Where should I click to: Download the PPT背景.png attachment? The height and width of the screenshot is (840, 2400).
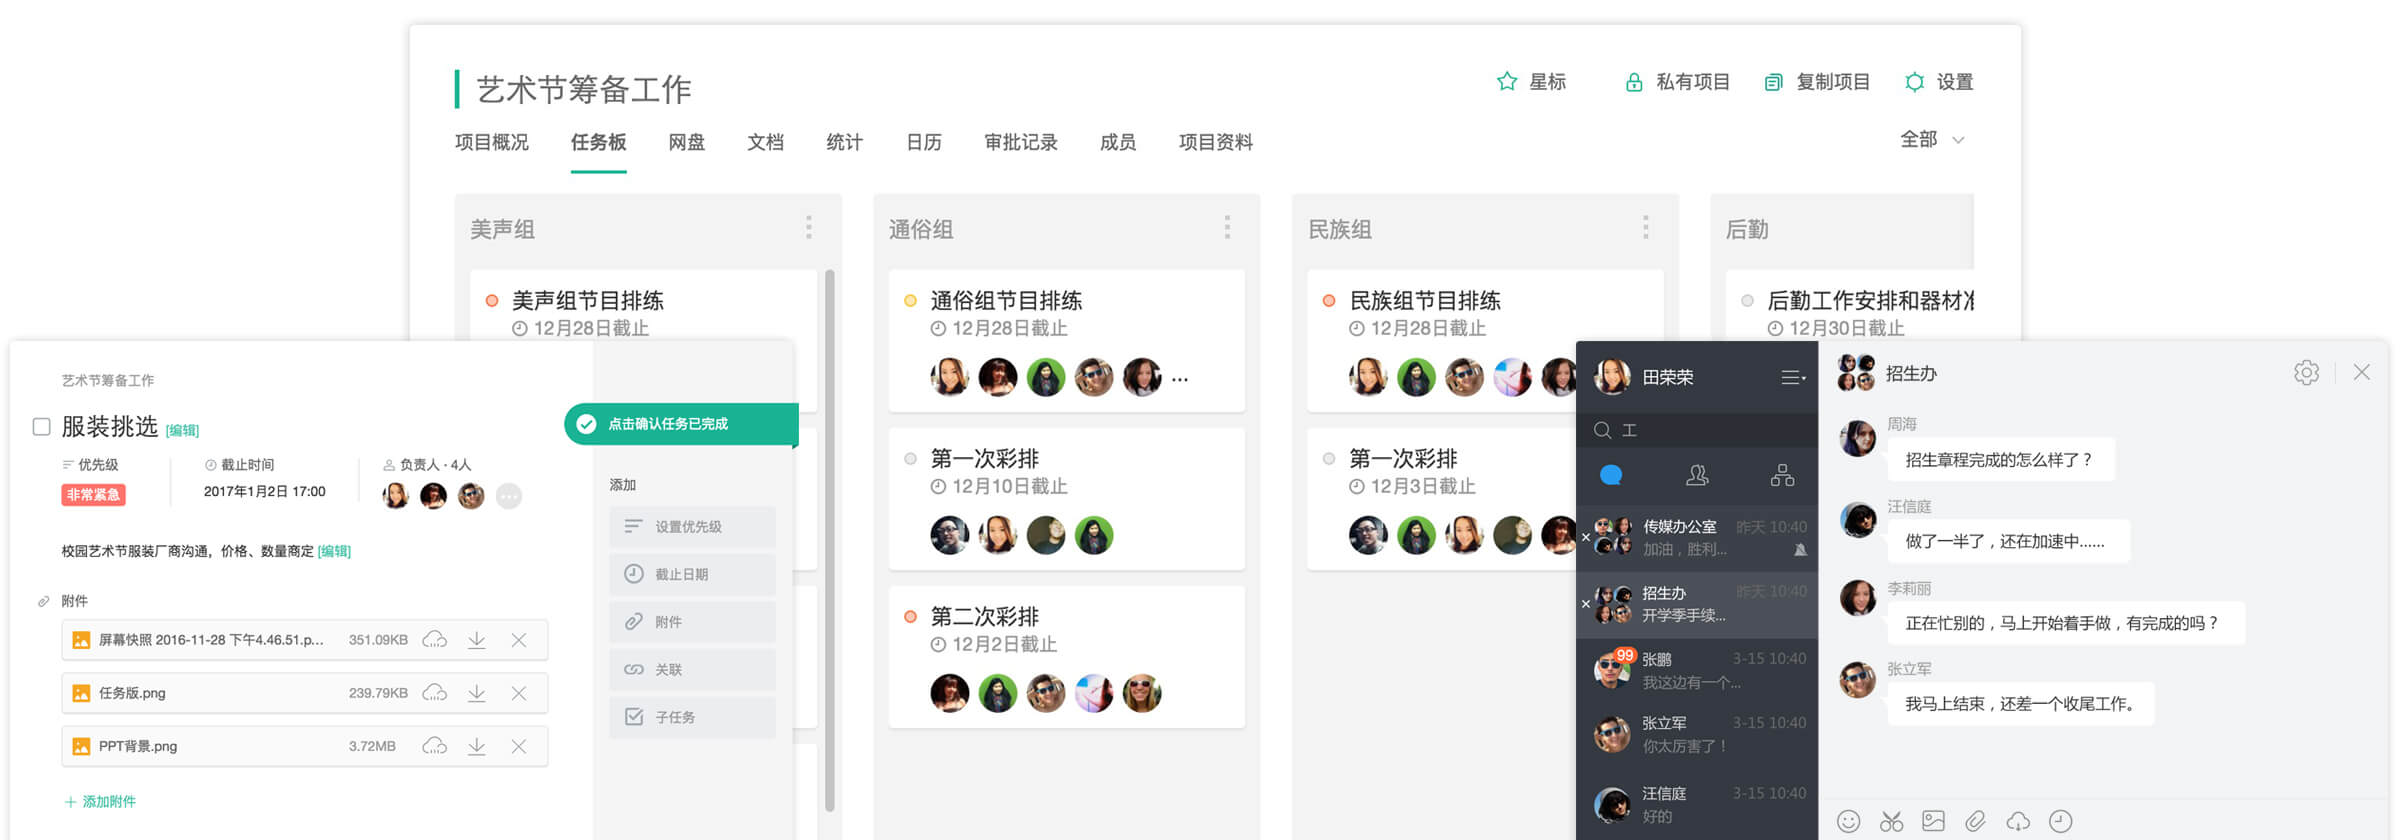(x=477, y=746)
